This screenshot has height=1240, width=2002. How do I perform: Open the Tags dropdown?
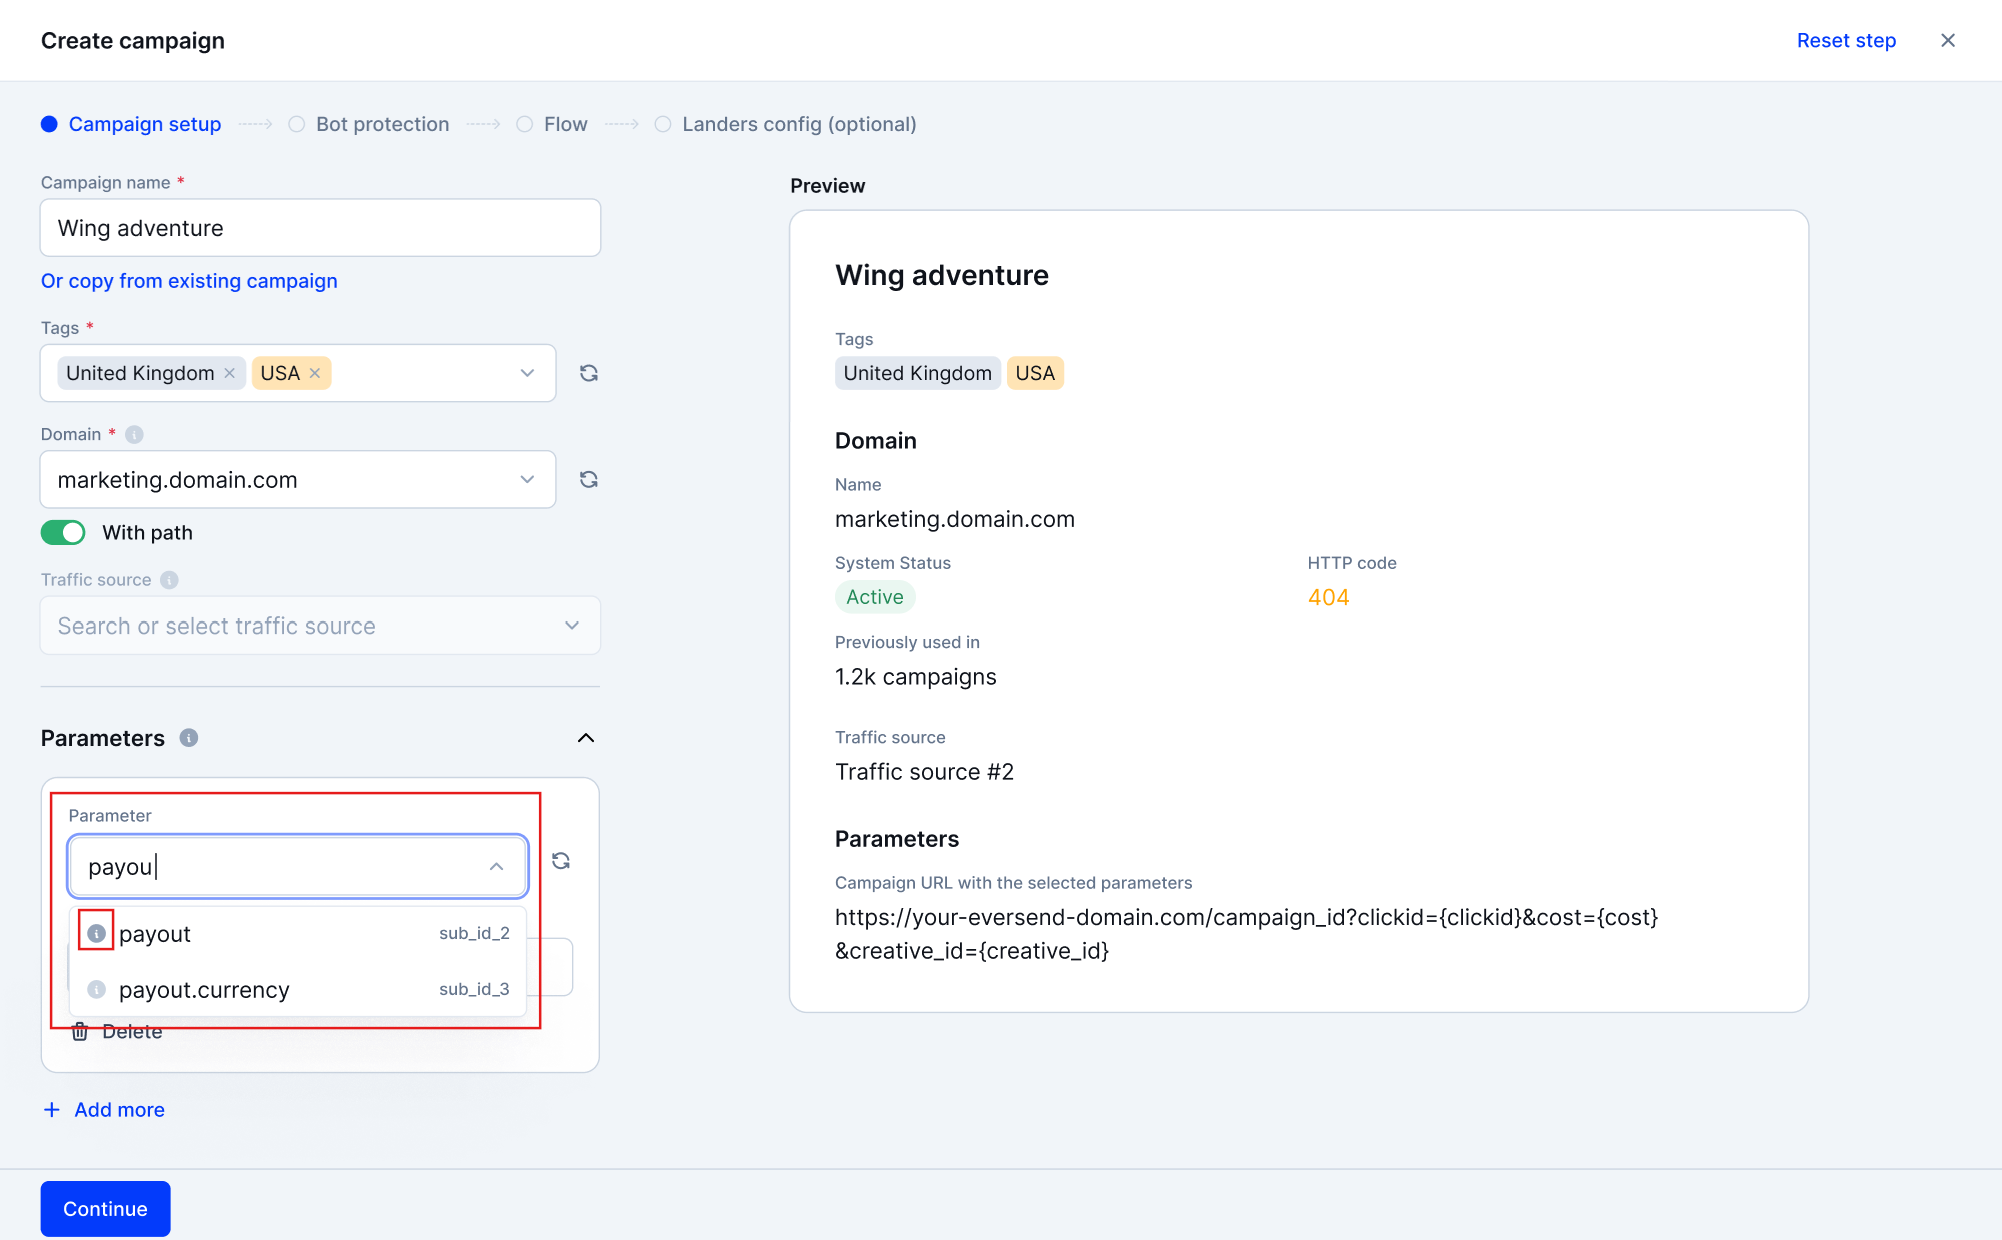pos(527,373)
